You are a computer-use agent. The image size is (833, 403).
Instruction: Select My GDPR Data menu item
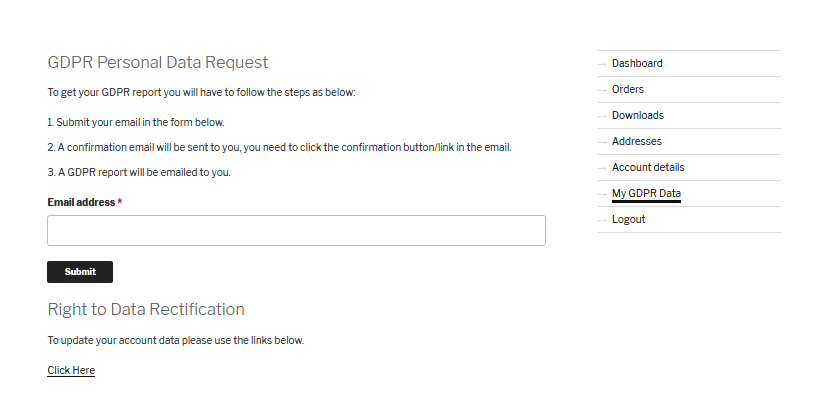646,194
